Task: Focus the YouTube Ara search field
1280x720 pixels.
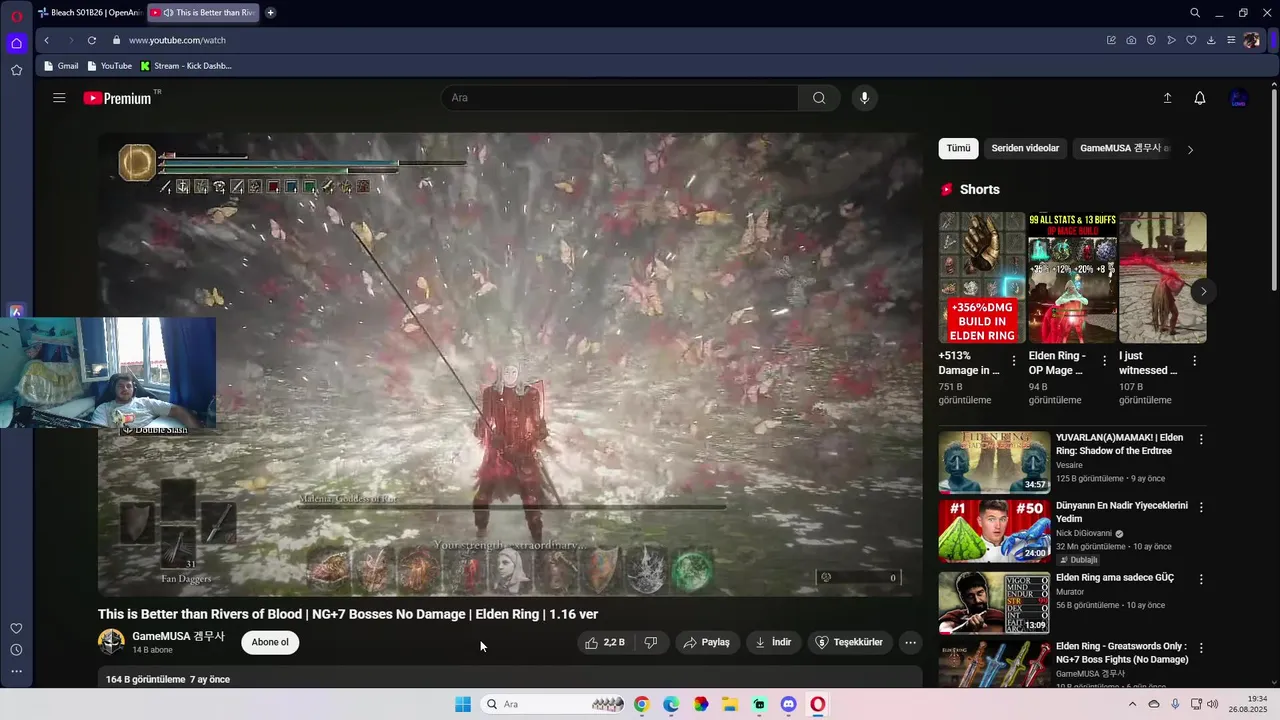Action: 620,98
